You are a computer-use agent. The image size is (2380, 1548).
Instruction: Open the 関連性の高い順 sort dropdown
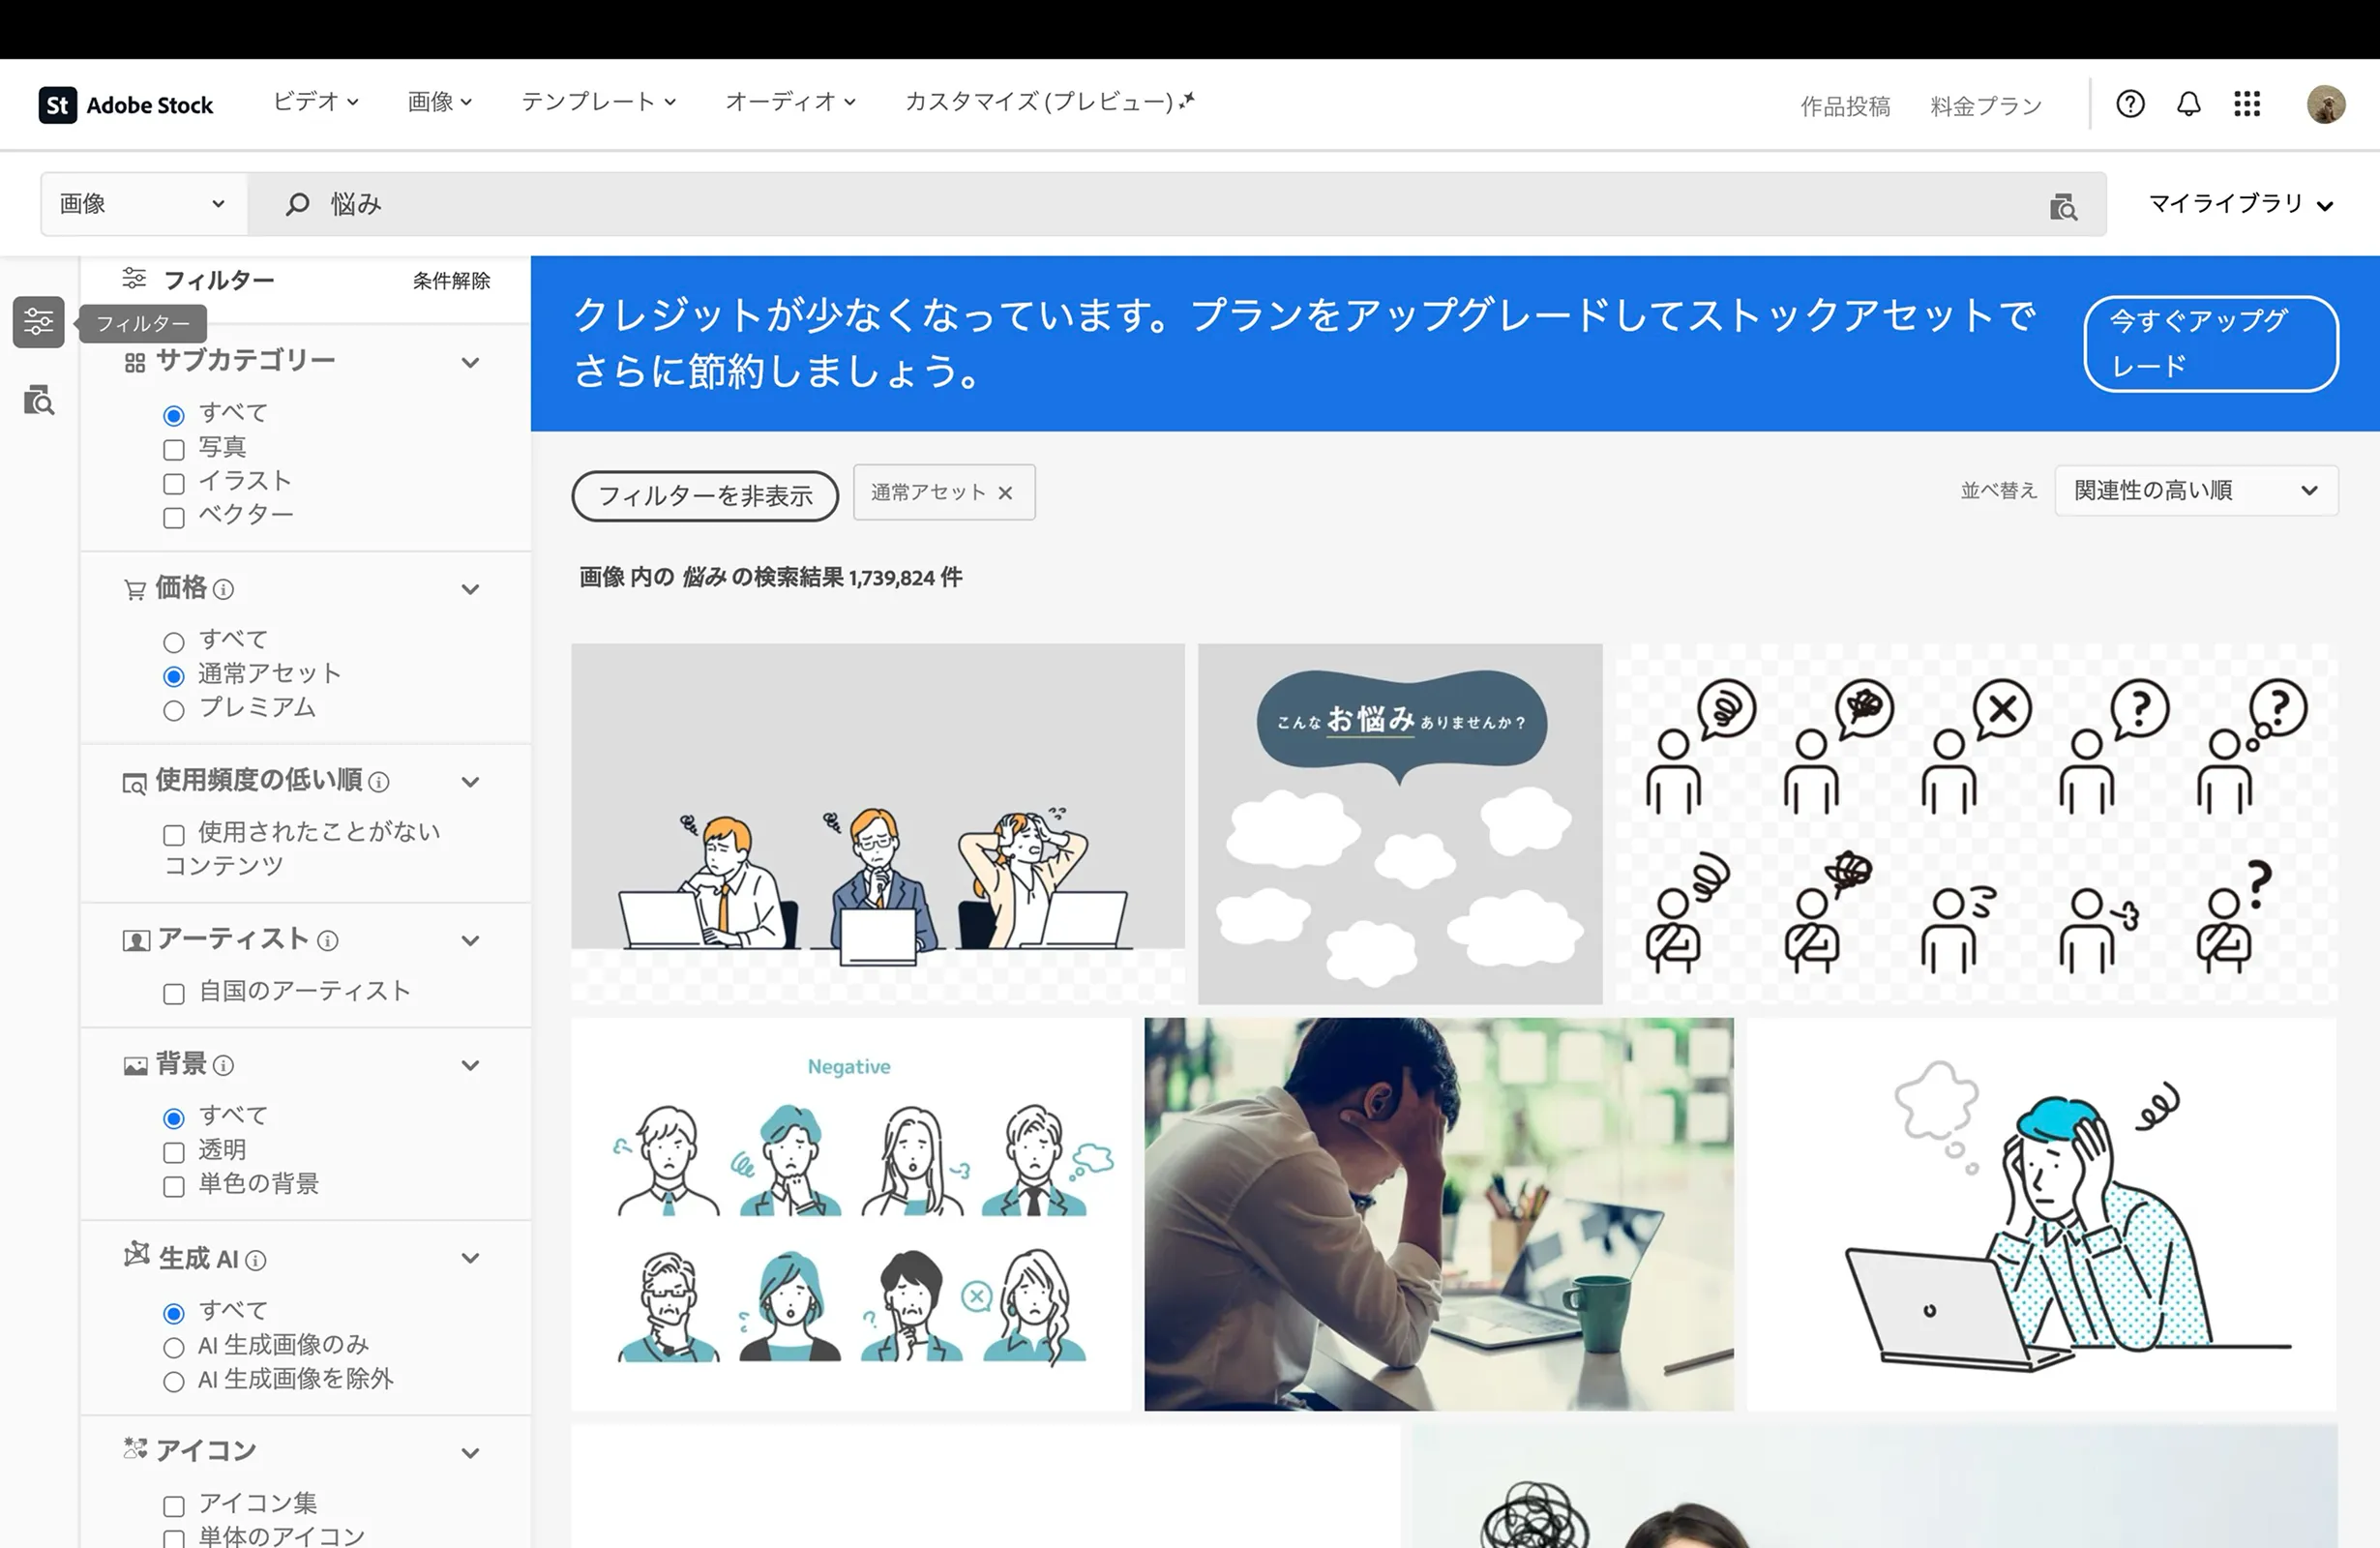[x=2195, y=491]
